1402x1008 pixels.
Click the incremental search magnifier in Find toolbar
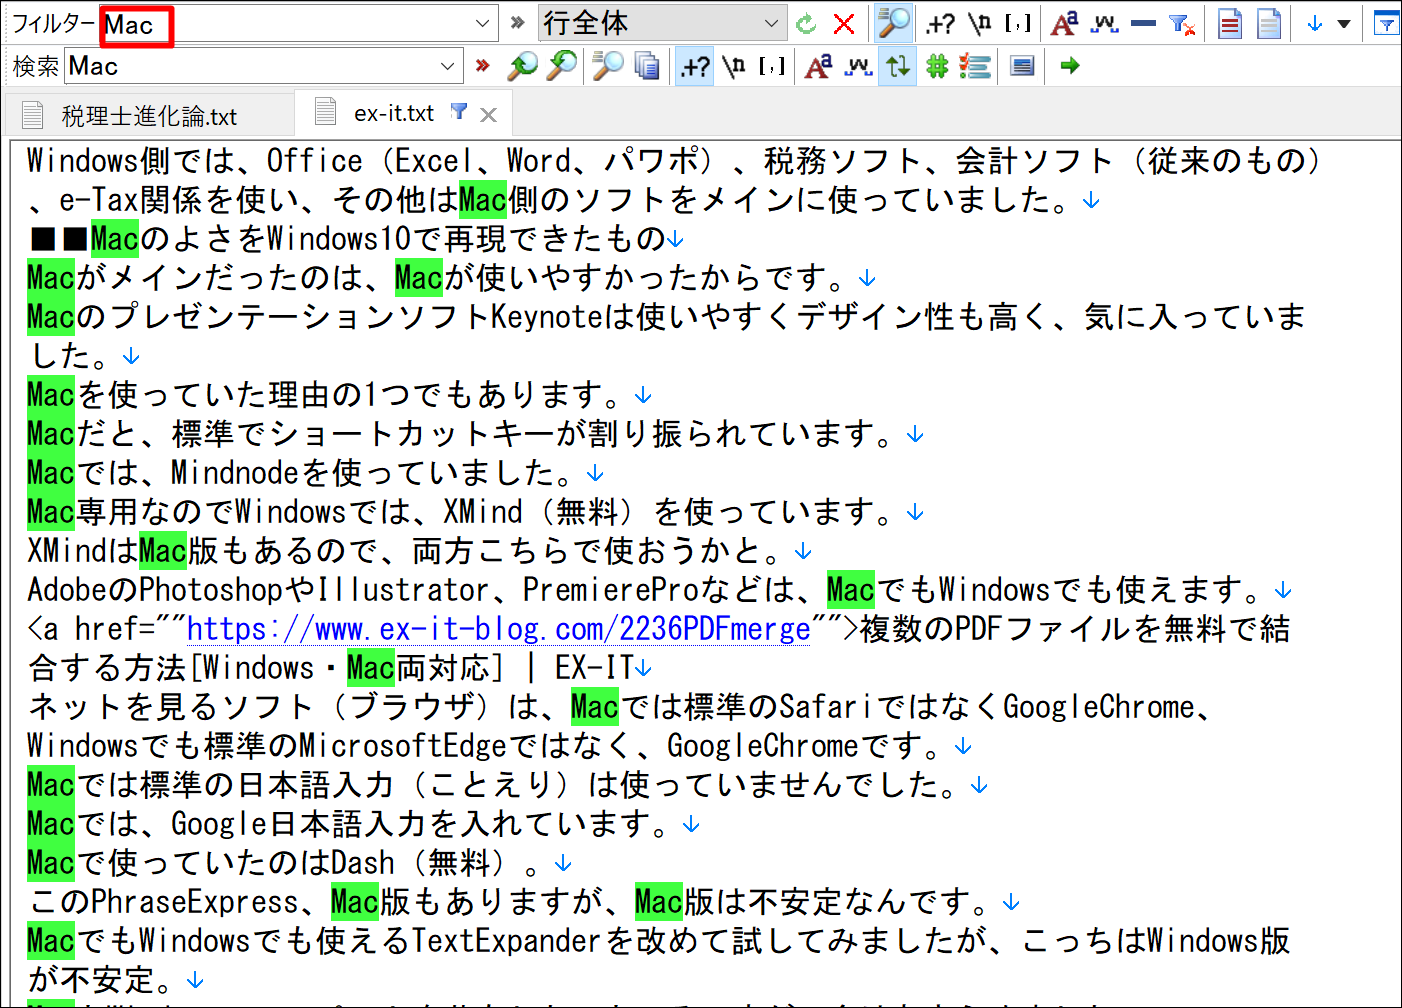[x=607, y=66]
